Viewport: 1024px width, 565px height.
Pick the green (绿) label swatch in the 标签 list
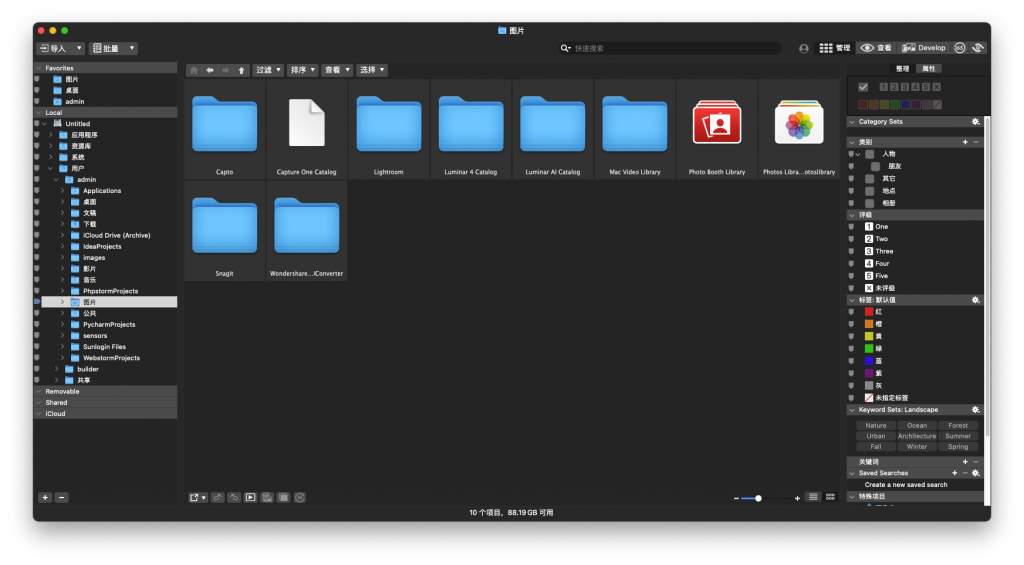point(869,349)
